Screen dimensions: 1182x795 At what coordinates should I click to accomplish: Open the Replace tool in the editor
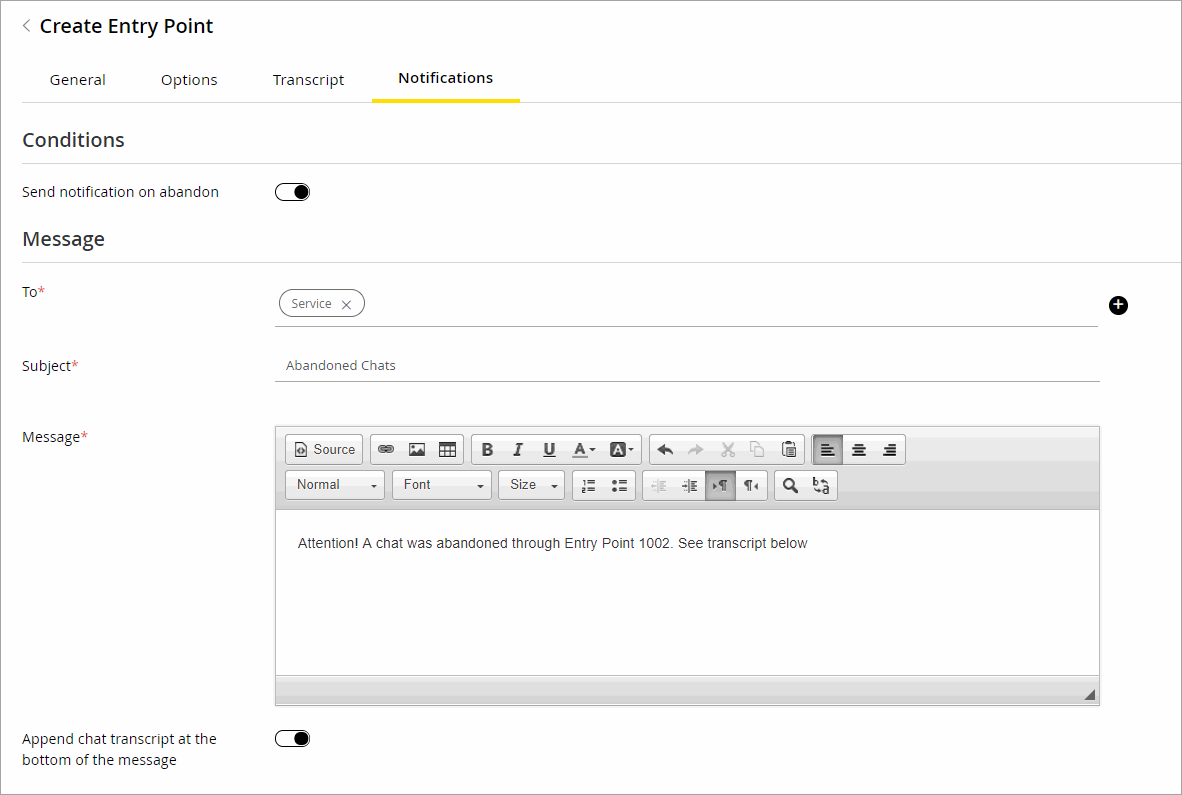(821, 486)
